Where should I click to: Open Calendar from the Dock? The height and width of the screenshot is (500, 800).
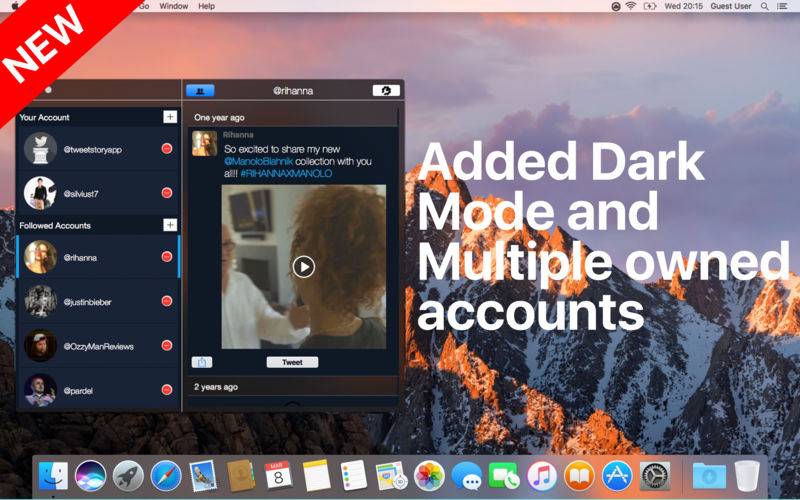point(278,476)
